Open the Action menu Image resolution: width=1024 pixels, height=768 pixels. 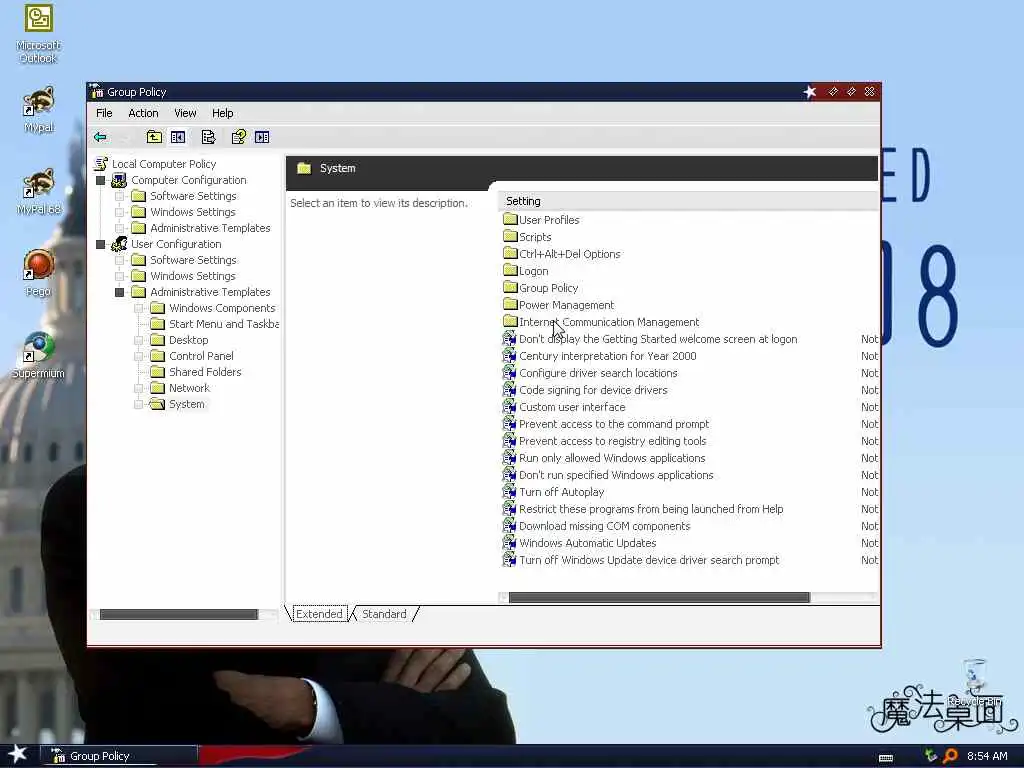point(143,113)
